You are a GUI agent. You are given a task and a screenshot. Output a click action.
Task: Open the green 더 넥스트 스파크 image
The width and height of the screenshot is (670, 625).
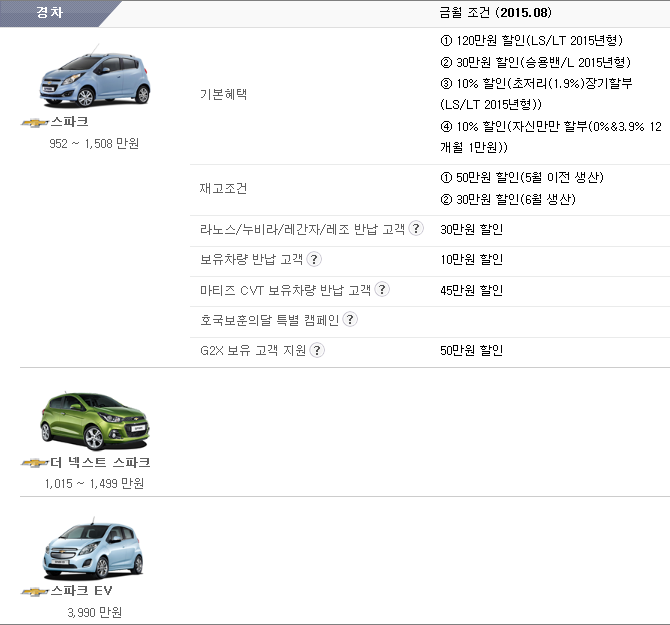click(x=94, y=421)
